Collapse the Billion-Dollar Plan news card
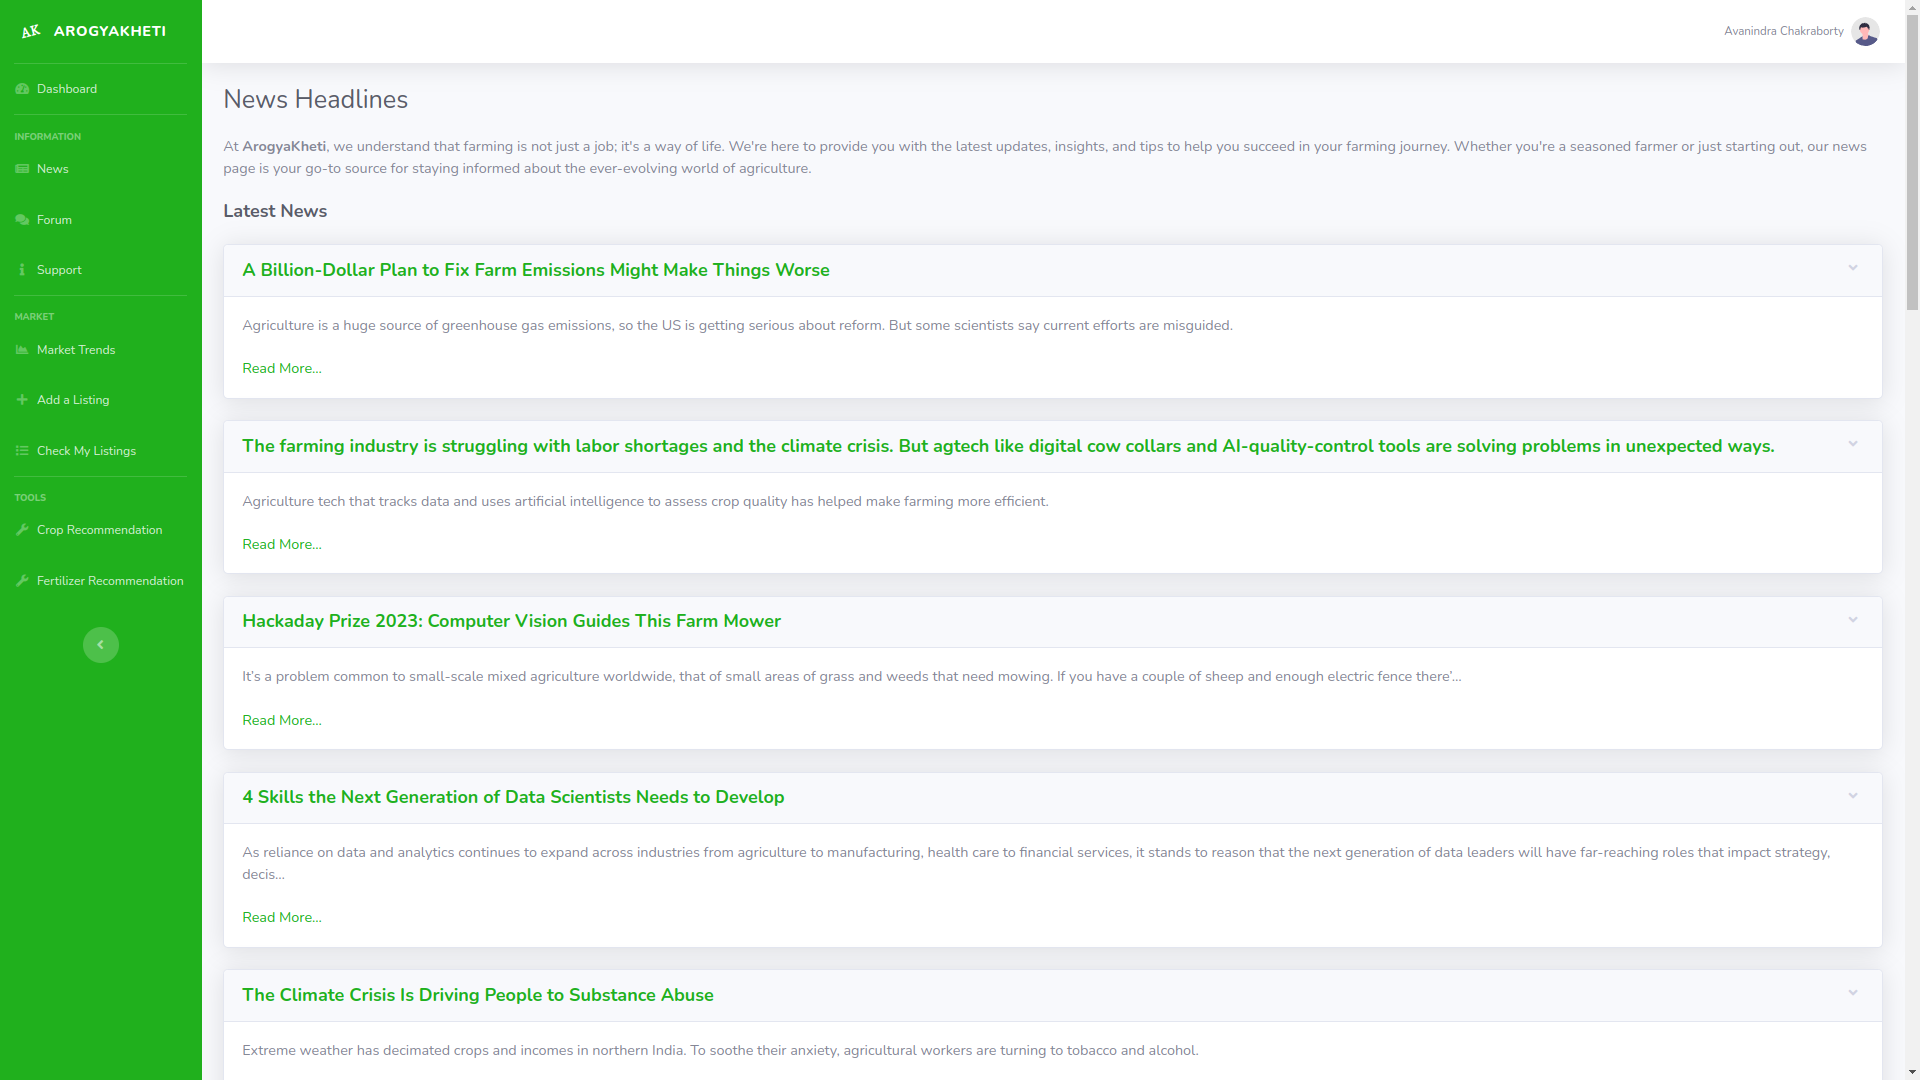 tap(1852, 268)
